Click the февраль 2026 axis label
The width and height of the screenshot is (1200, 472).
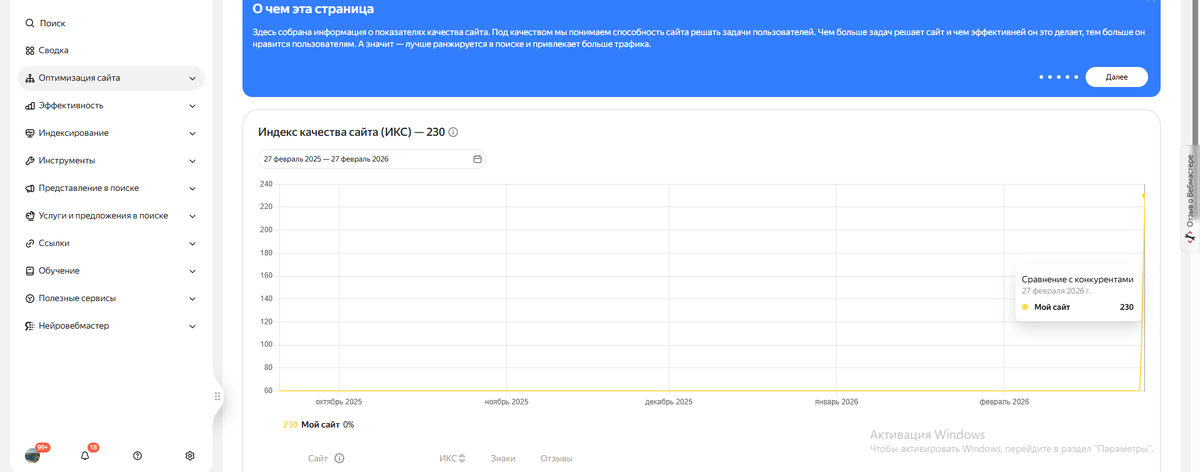click(x=1004, y=402)
